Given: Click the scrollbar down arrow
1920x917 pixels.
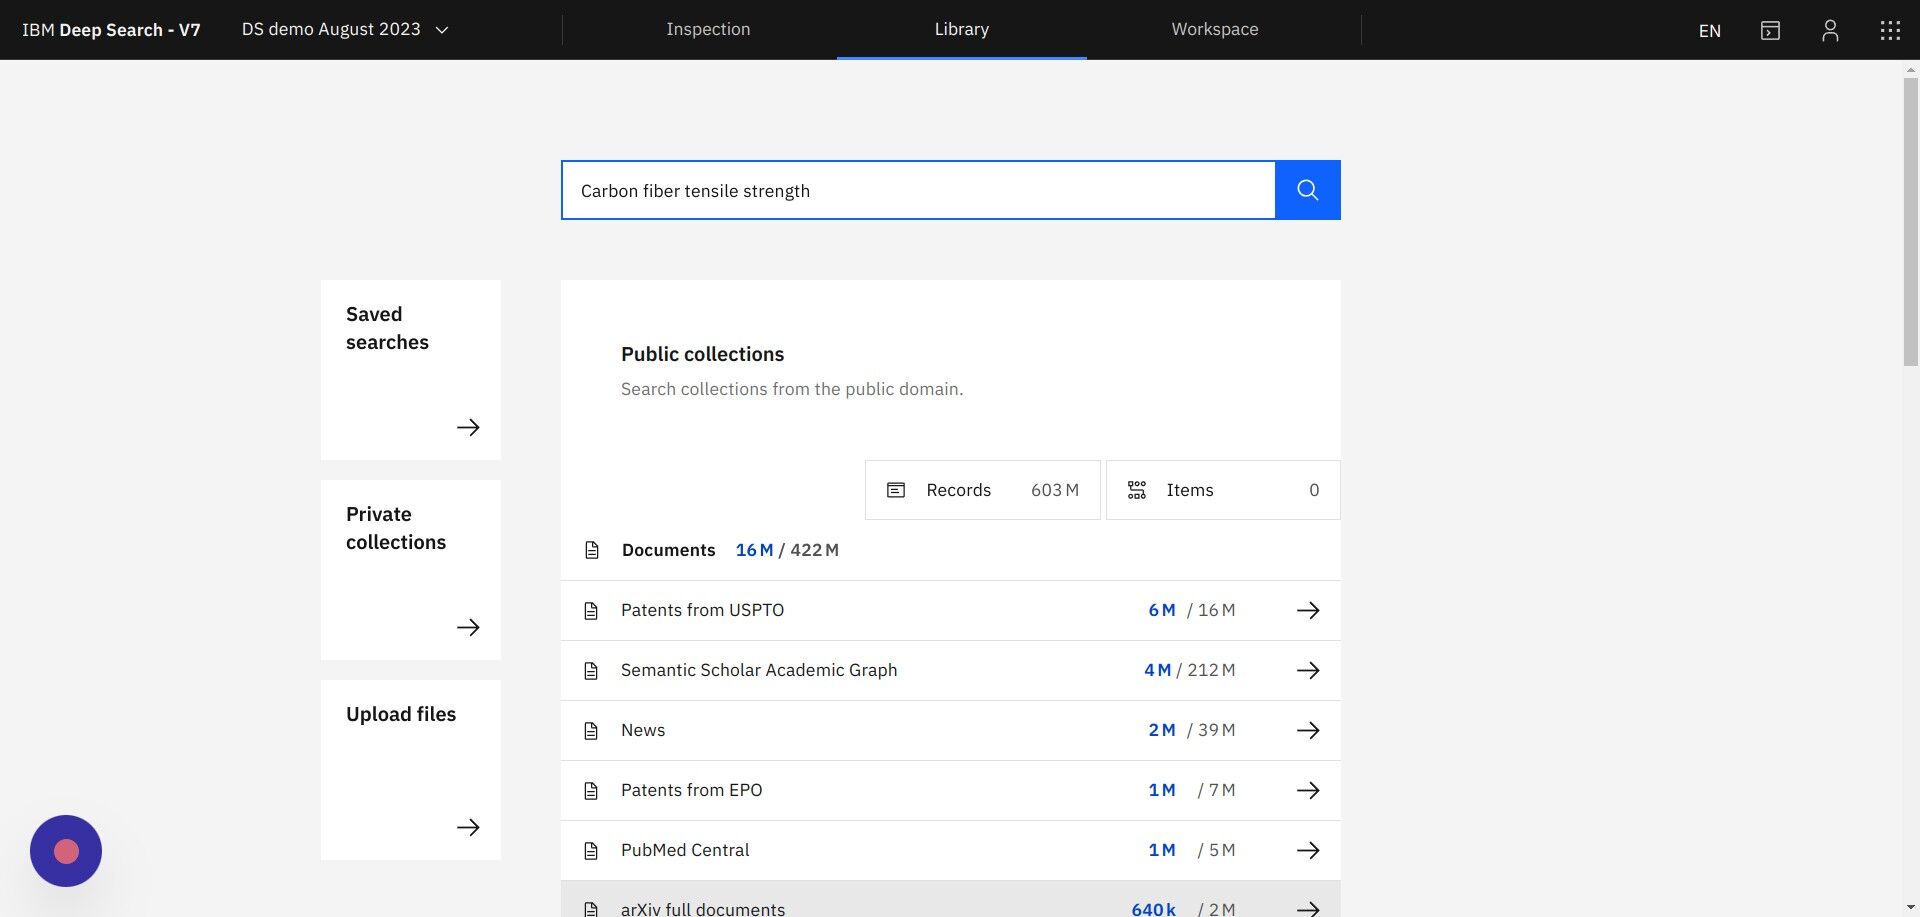Looking at the screenshot, I should click(x=1911, y=908).
